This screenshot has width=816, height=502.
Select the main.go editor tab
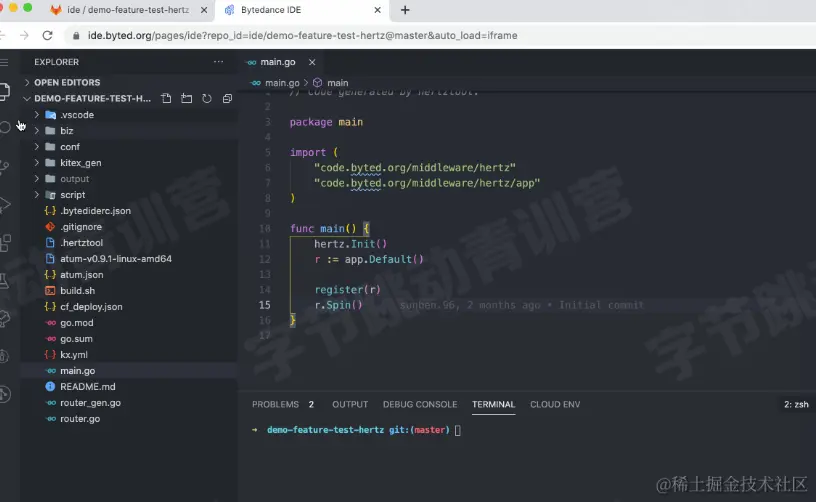[278, 62]
